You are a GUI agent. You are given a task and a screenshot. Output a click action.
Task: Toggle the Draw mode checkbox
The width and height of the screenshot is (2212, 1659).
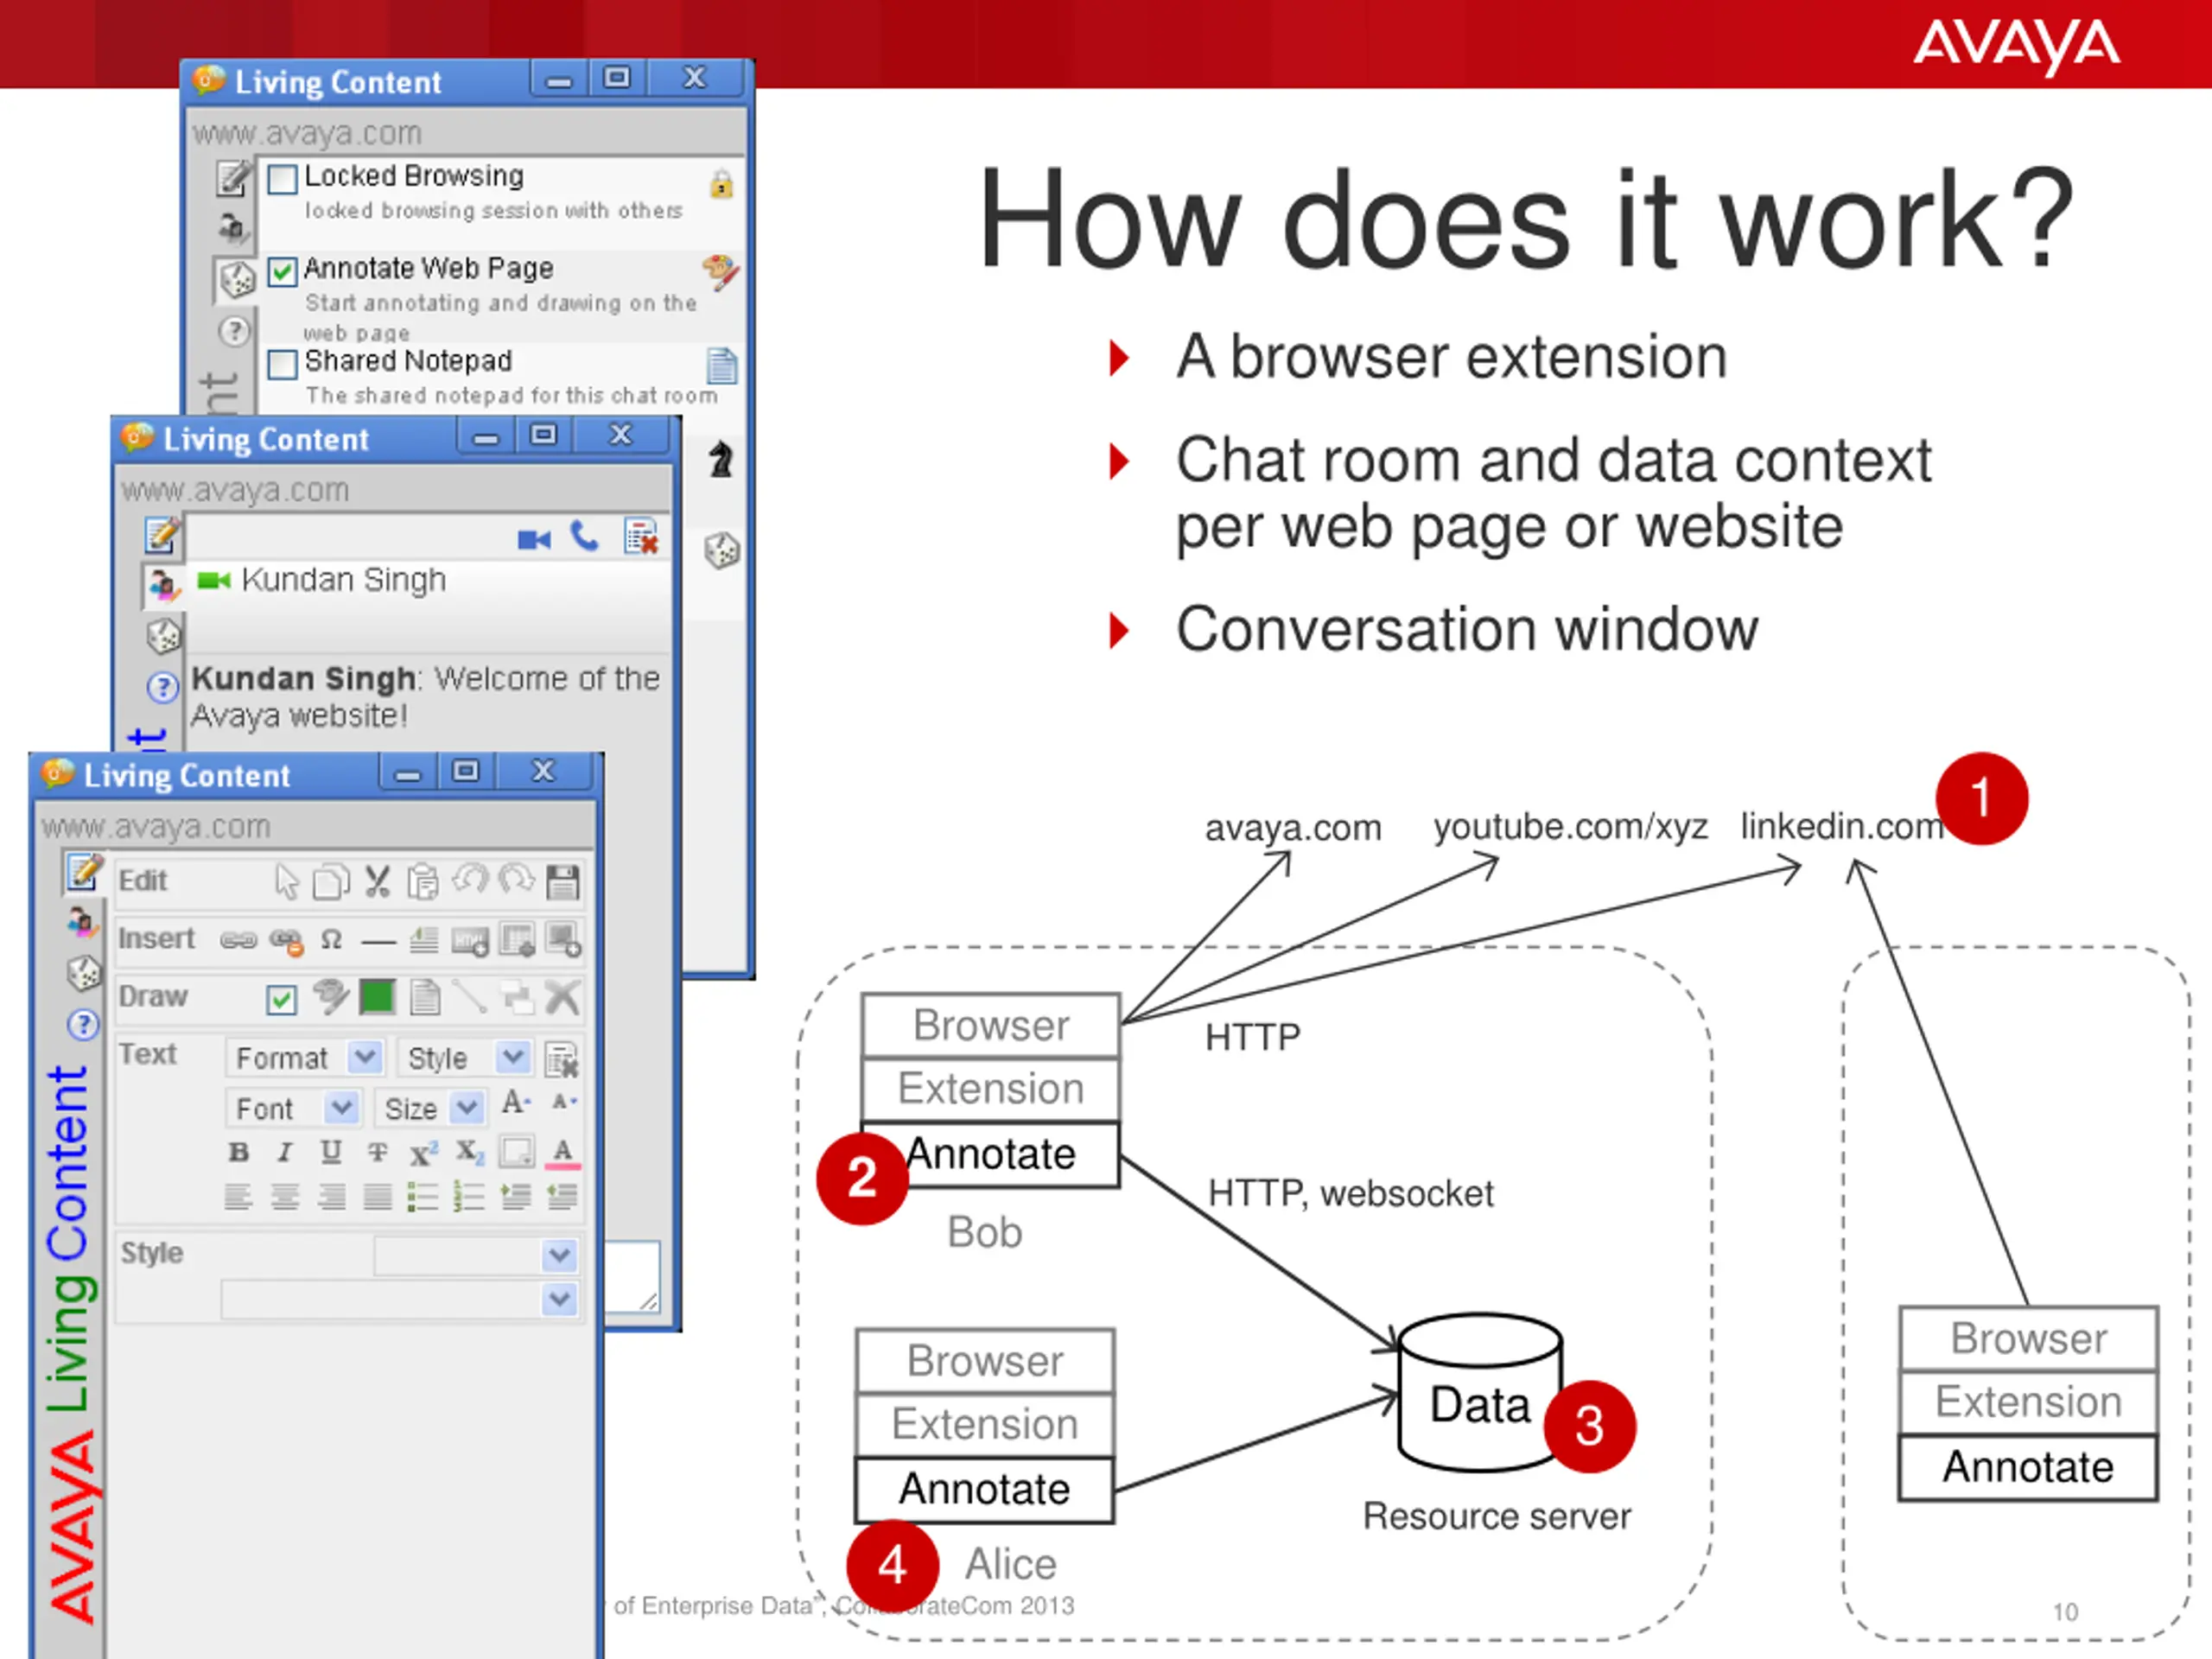(282, 999)
